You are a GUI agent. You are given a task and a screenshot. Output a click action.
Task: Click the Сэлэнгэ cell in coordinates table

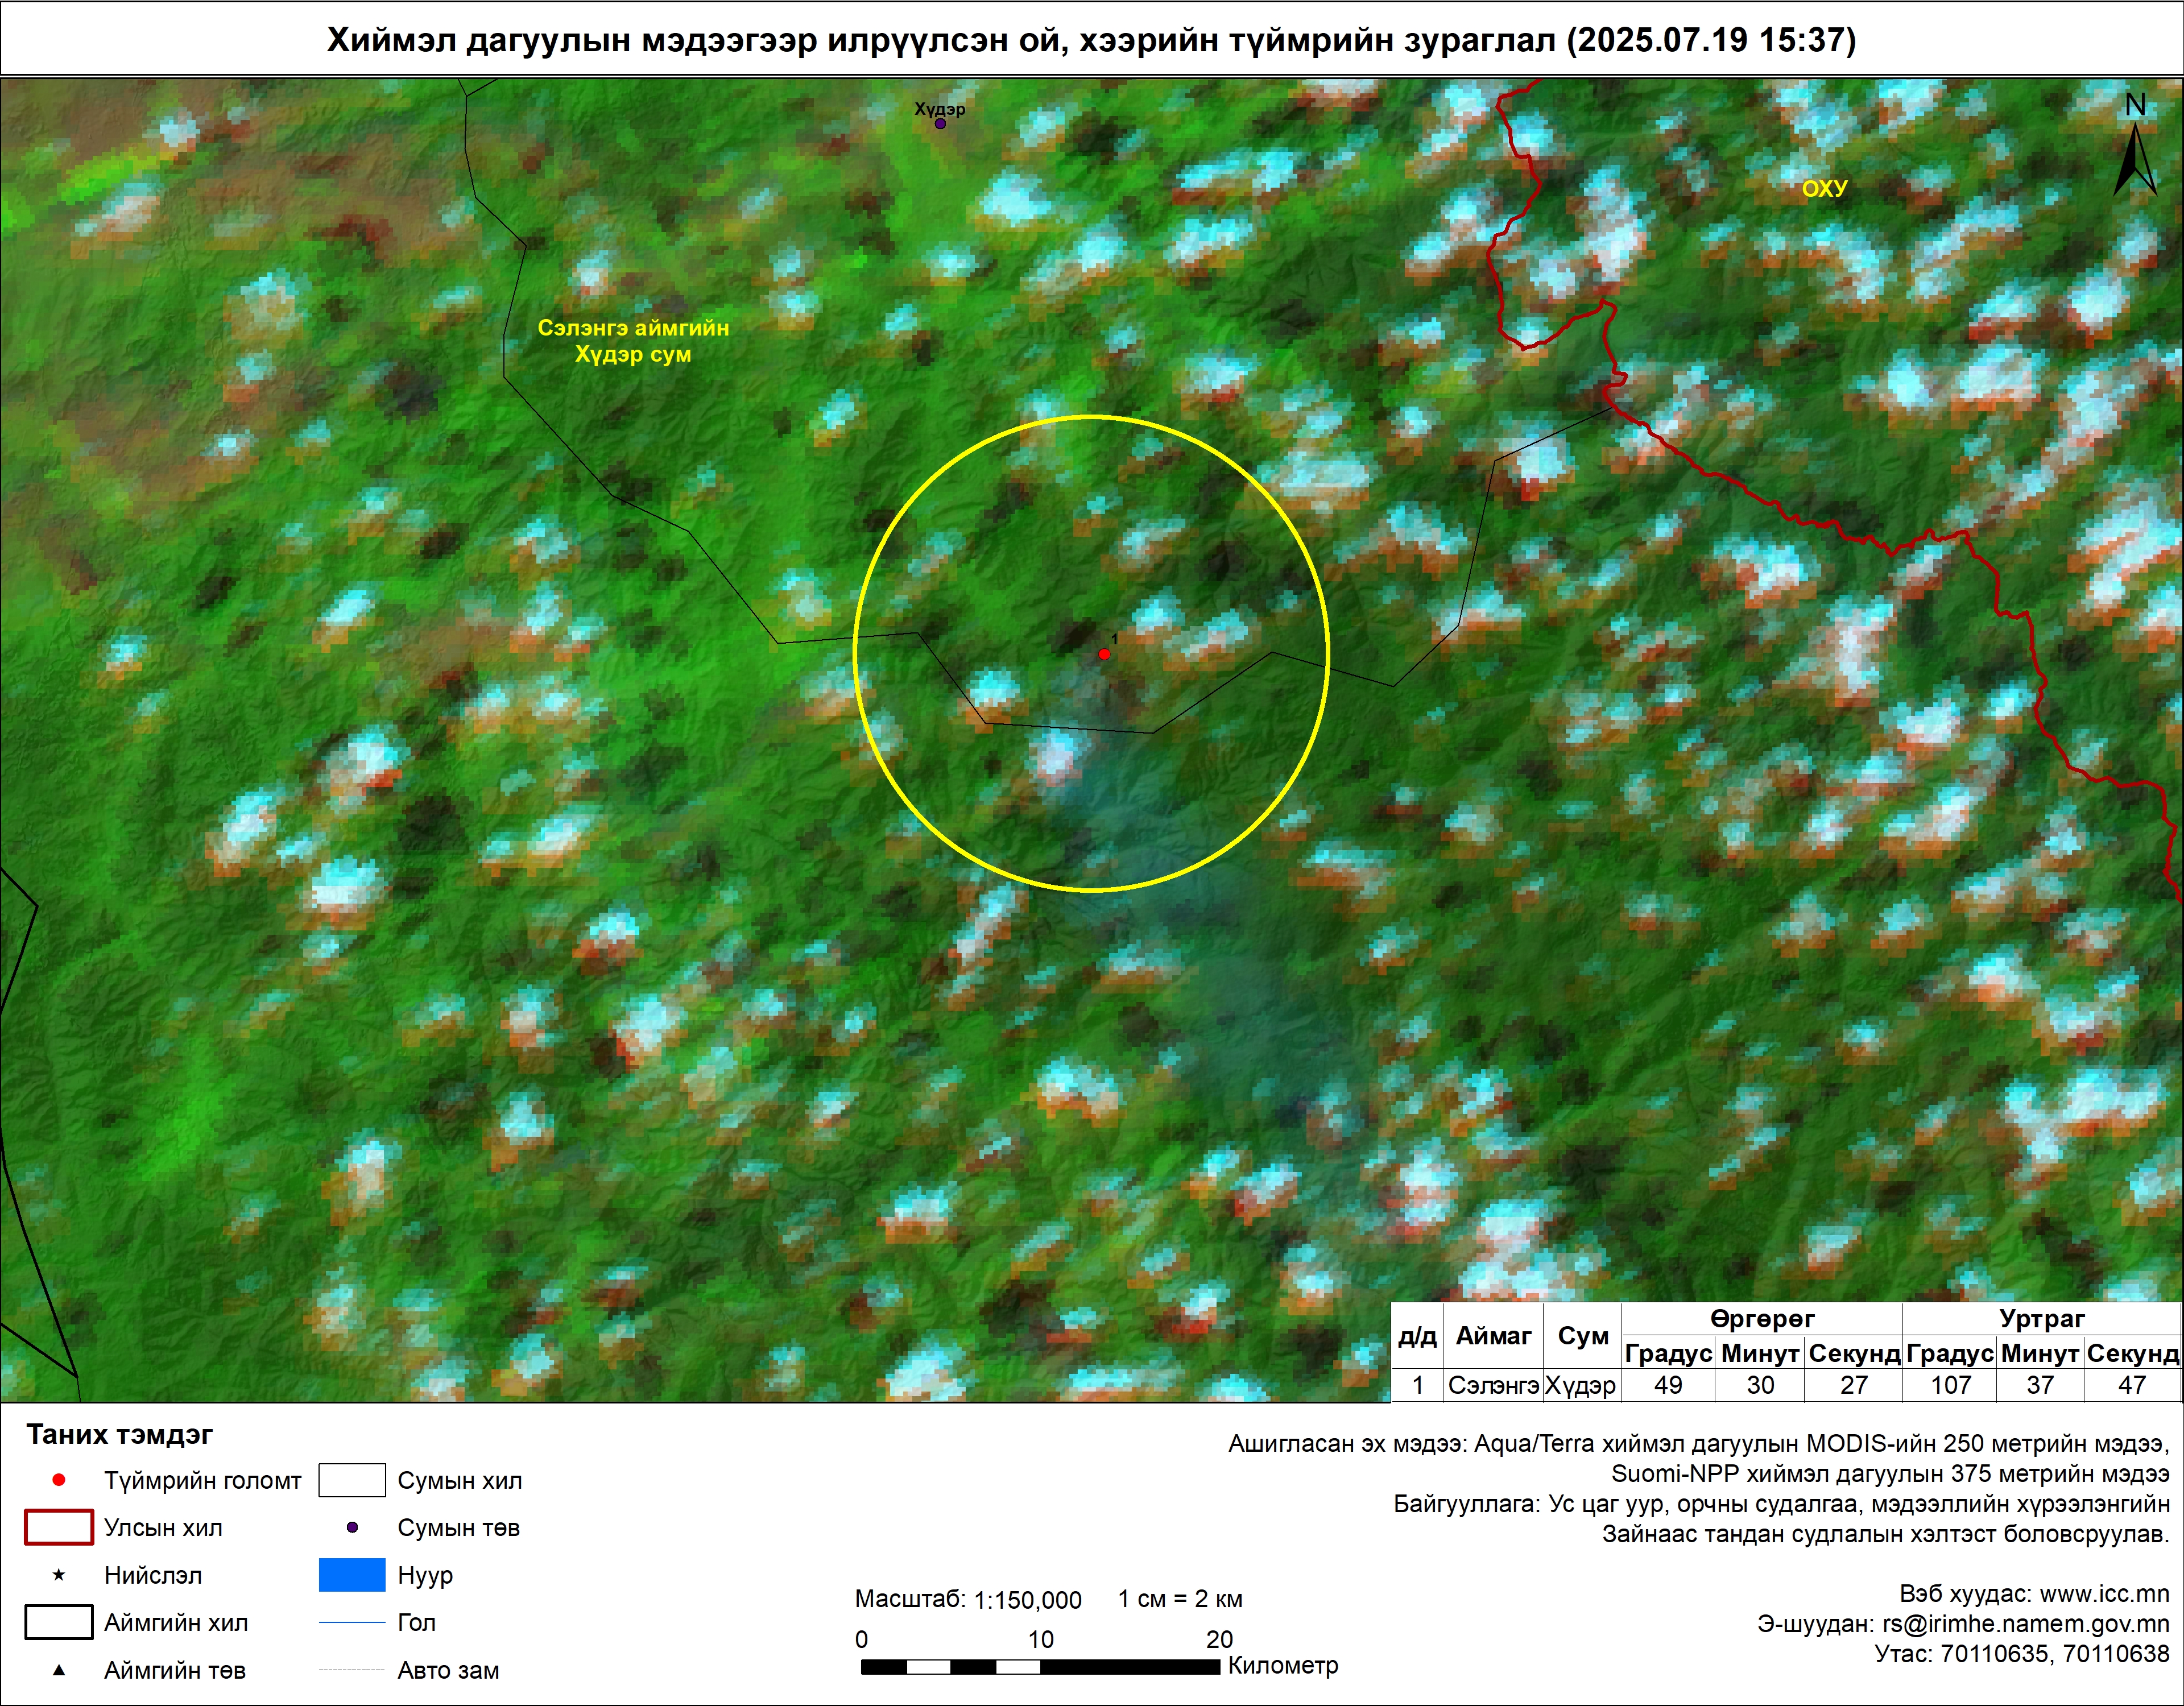[x=1493, y=1385]
